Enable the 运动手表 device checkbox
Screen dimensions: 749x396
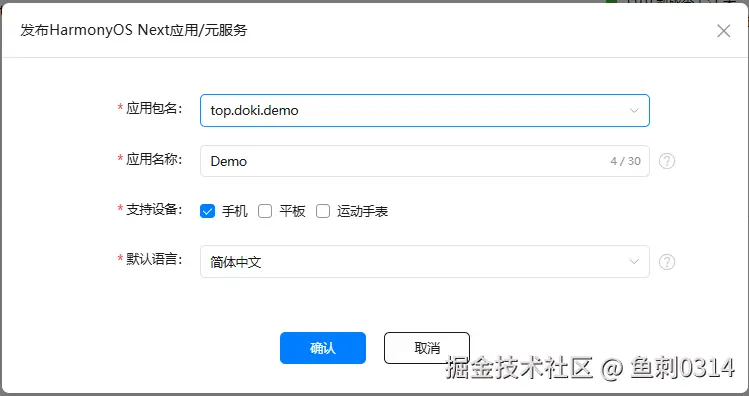(323, 211)
